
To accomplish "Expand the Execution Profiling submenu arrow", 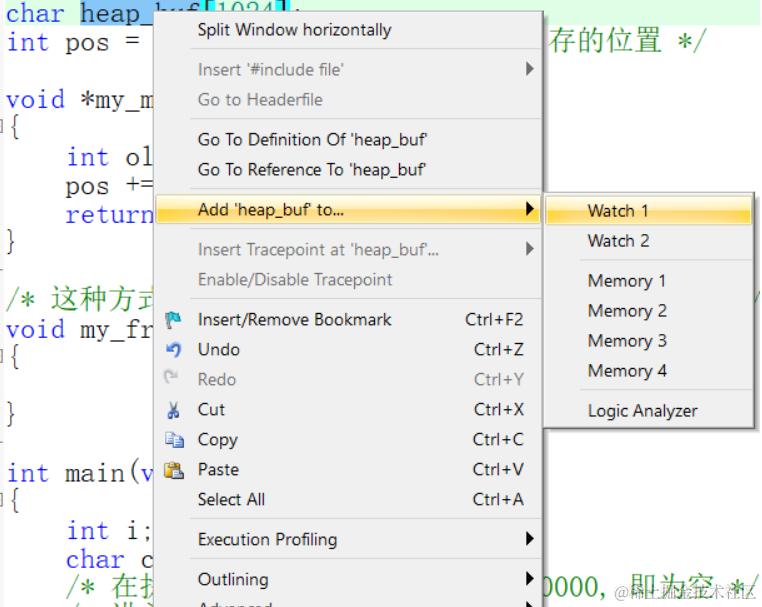I will tap(530, 538).
